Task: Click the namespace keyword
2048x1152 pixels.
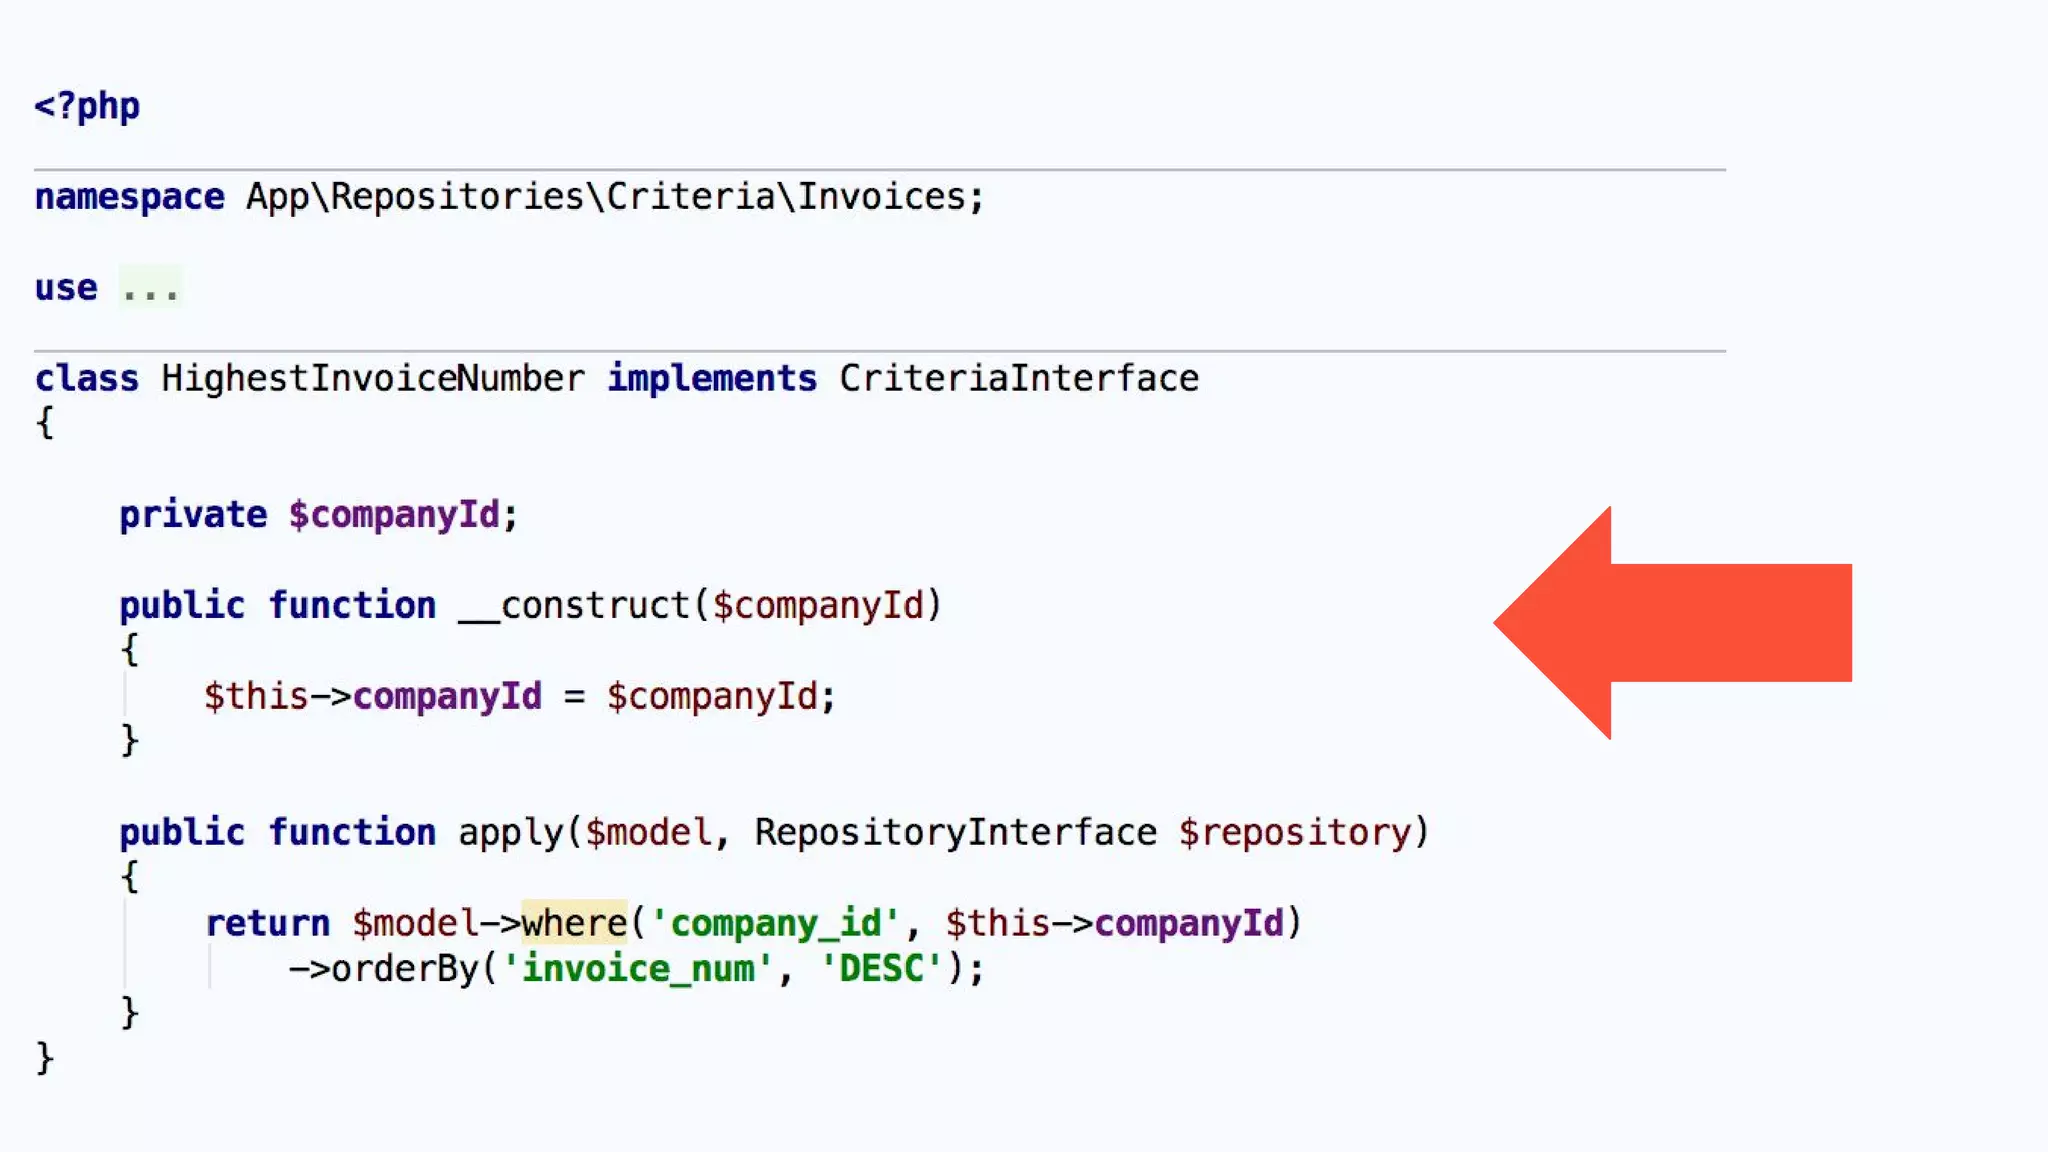Action: [129, 197]
